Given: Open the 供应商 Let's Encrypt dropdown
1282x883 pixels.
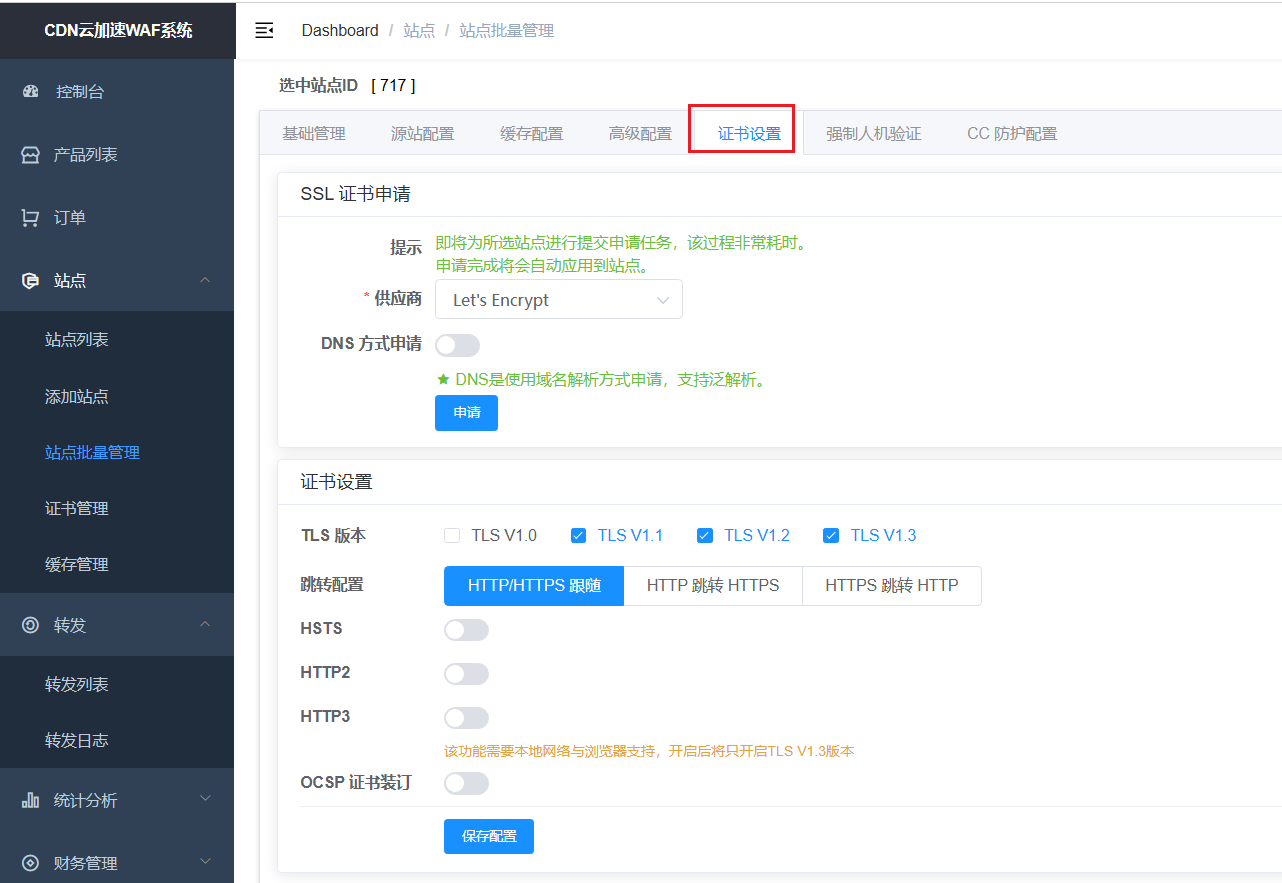Looking at the screenshot, I should coord(558,300).
